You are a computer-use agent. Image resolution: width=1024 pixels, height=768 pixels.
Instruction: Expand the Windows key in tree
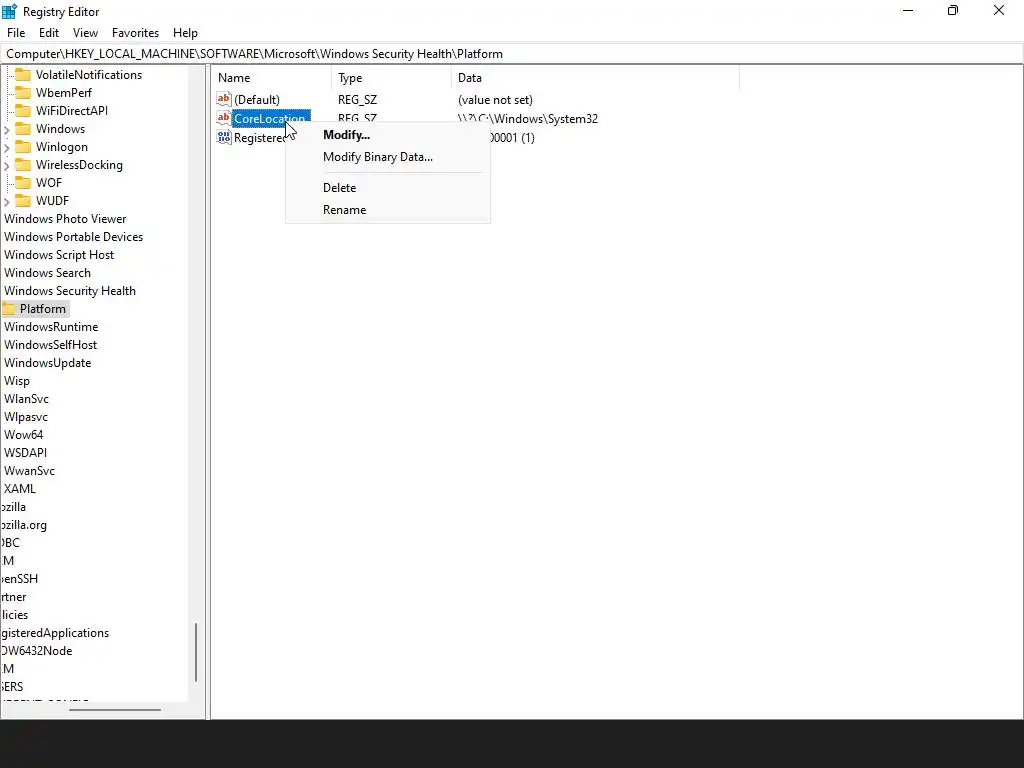(x=7, y=129)
